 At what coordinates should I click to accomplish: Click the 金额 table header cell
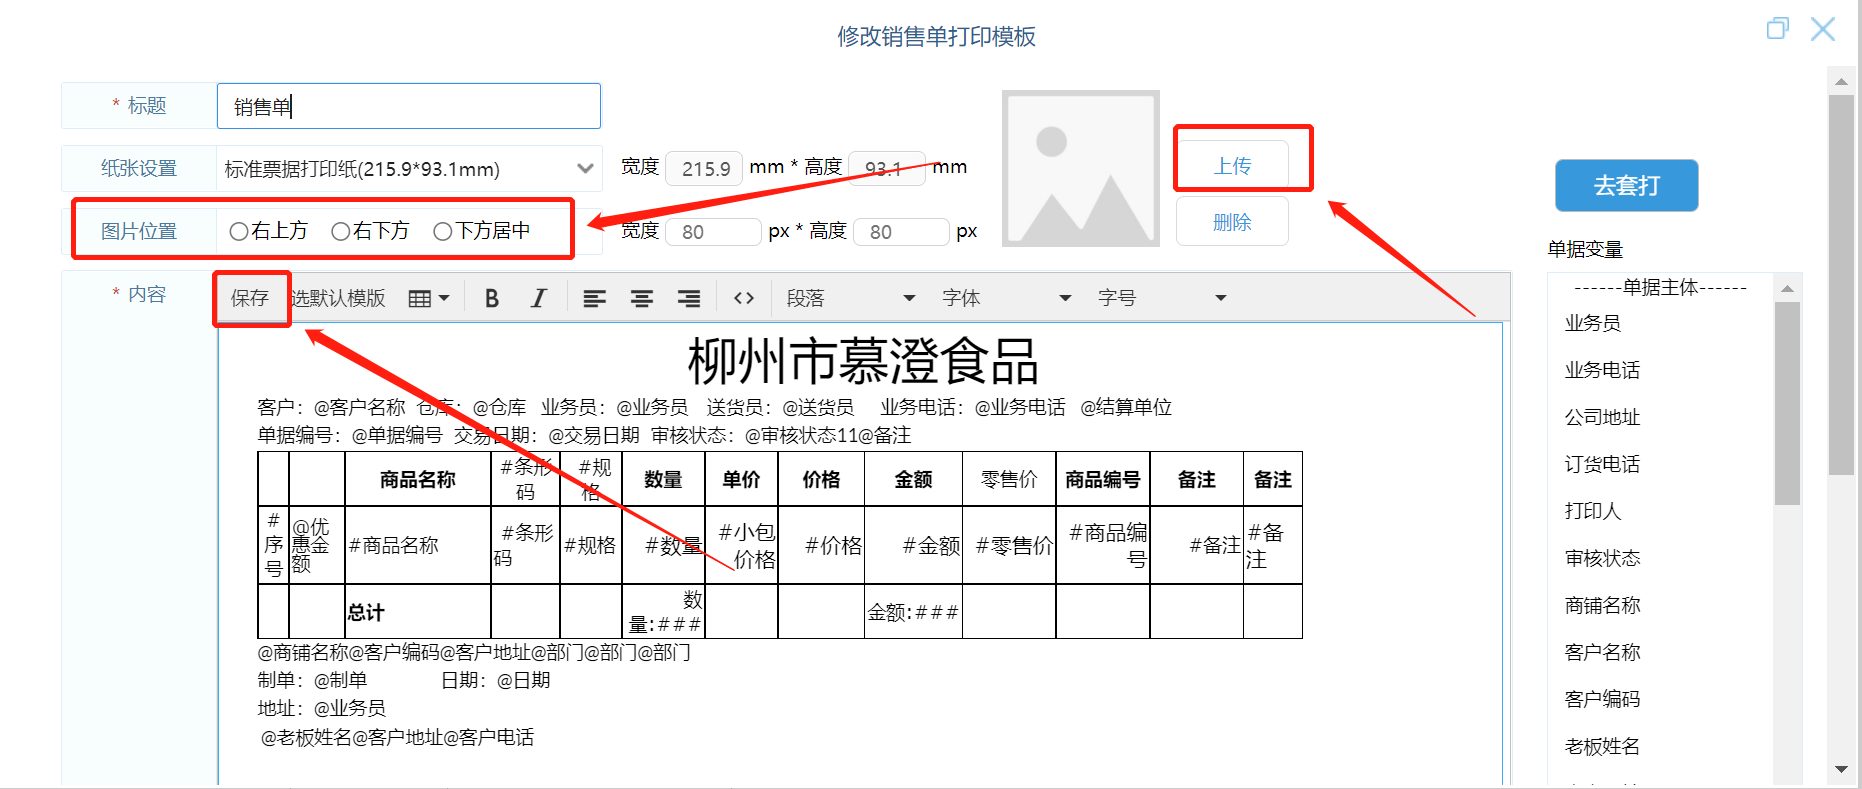913,480
